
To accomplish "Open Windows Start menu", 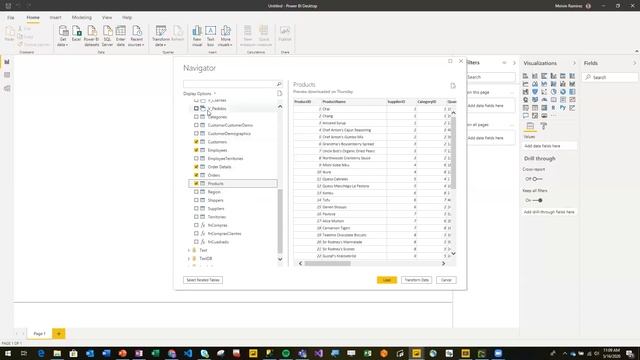I will [x=7, y=353].
